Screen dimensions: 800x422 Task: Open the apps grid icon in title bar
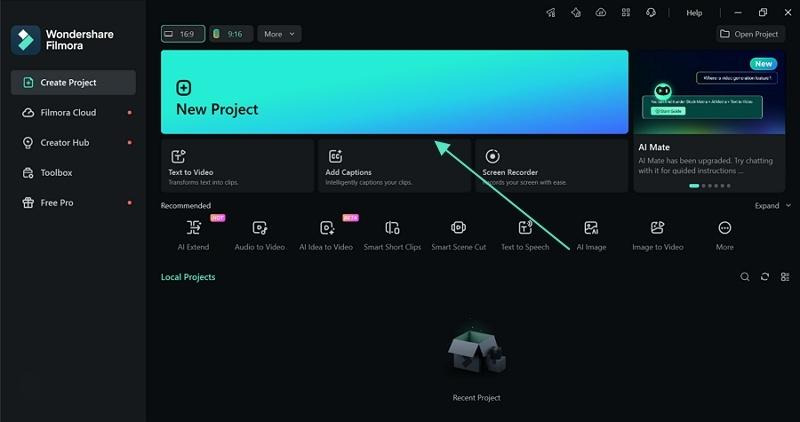pos(626,13)
